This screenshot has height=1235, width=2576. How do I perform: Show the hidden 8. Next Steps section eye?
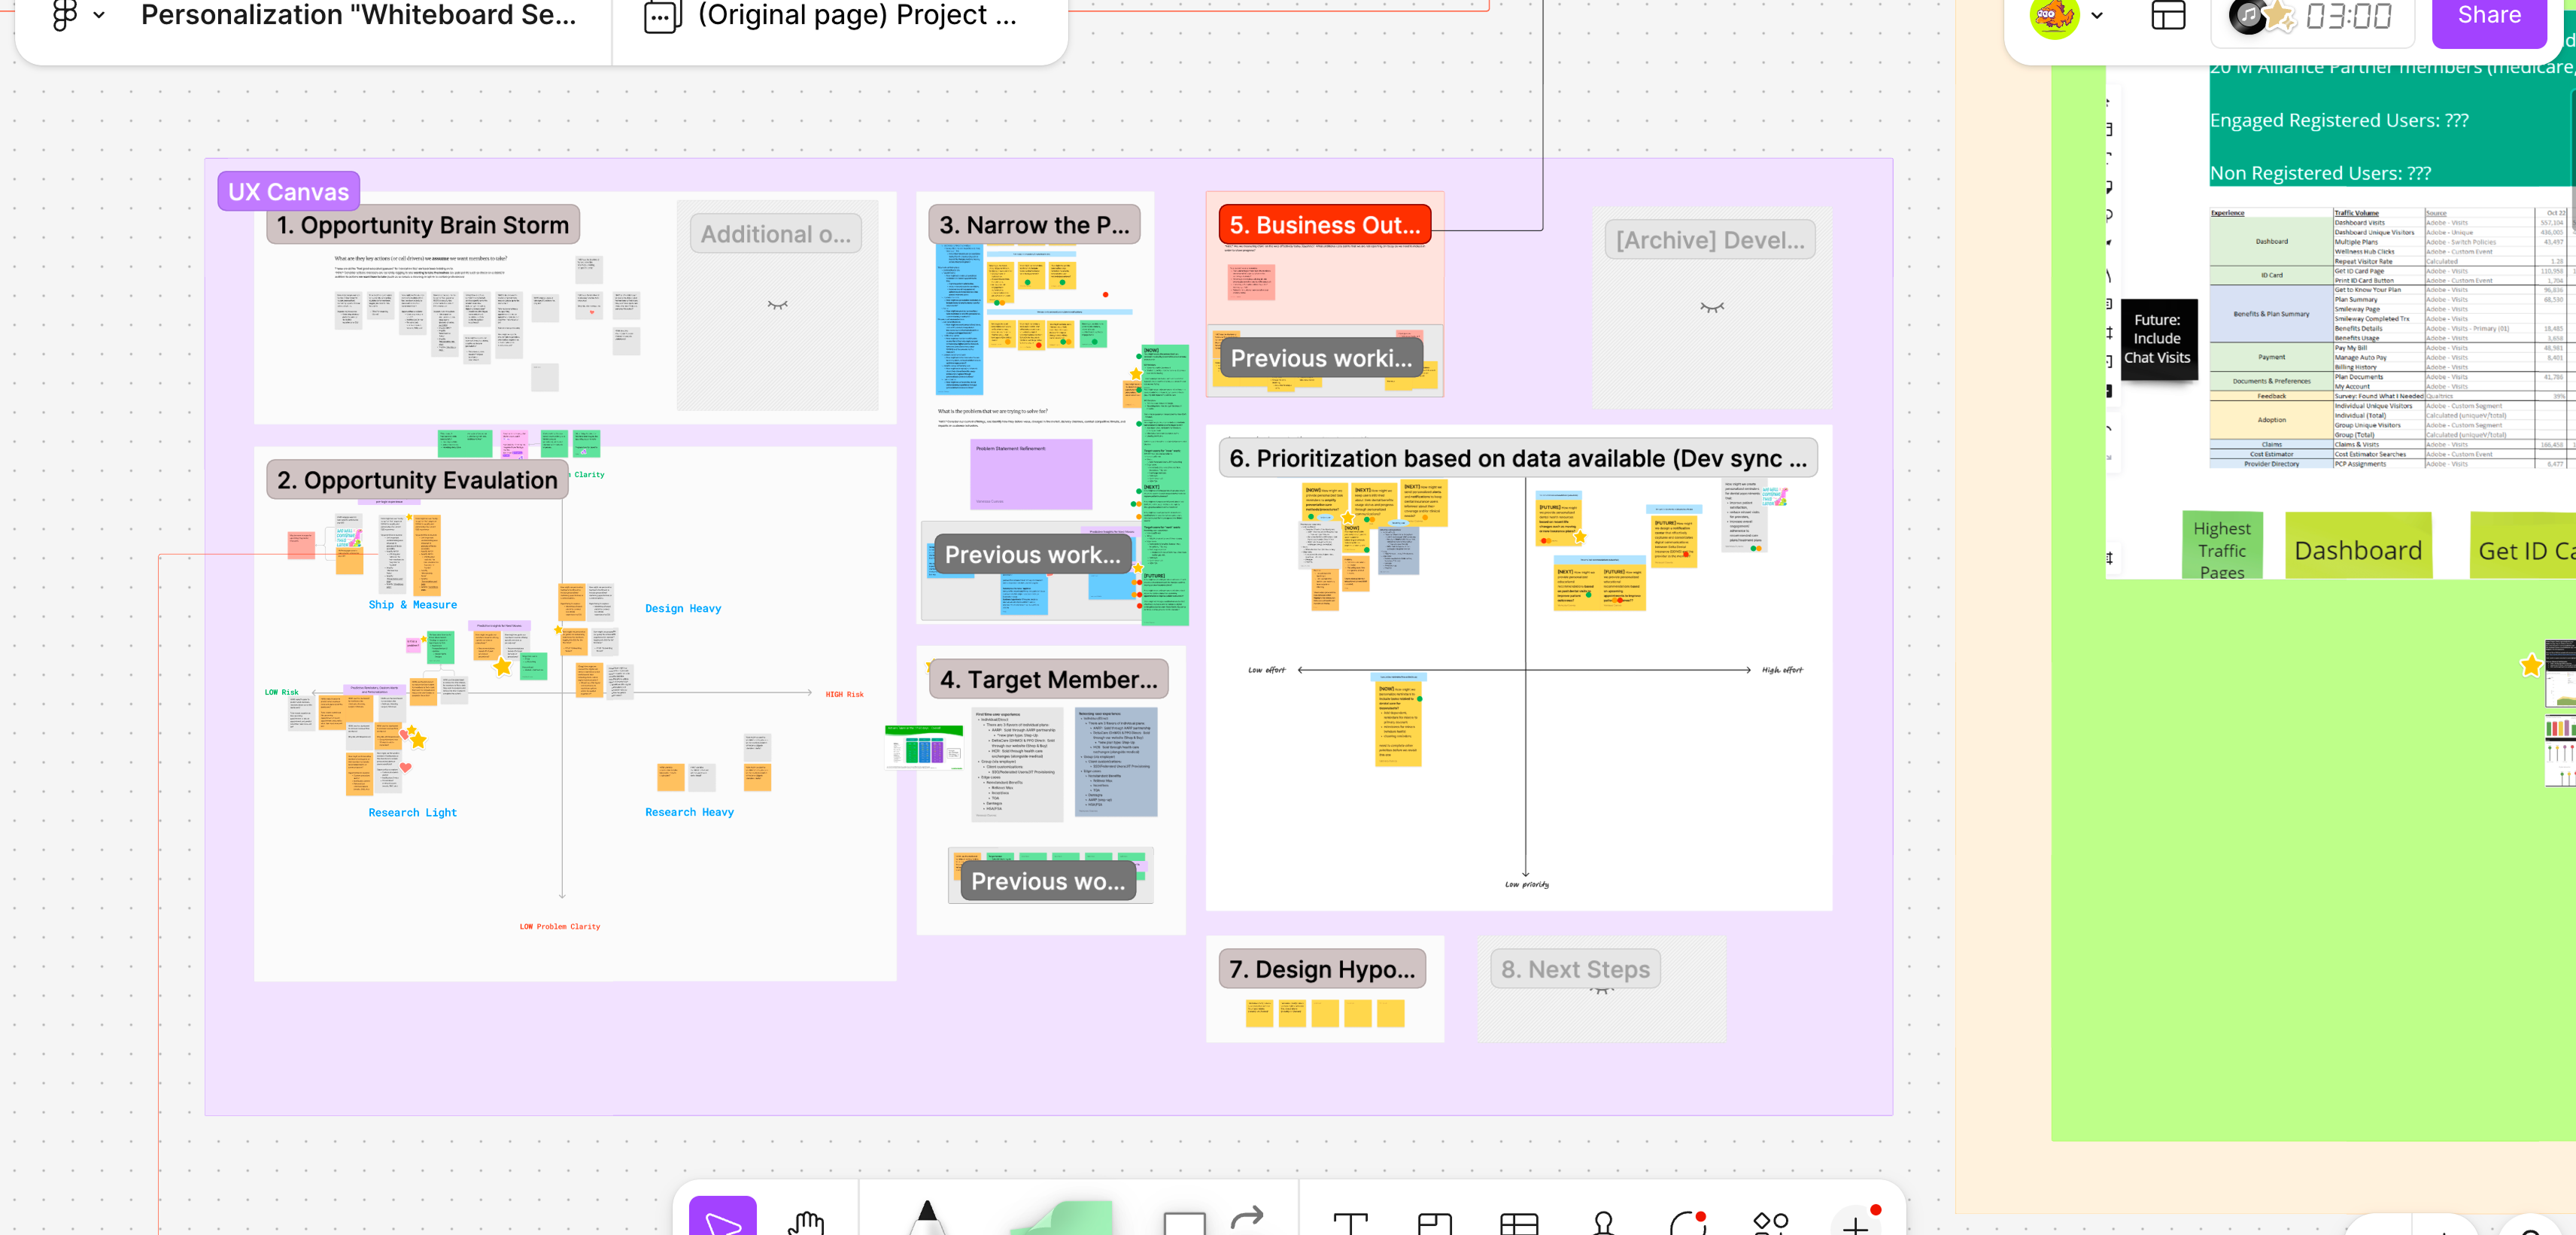point(1601,990)
